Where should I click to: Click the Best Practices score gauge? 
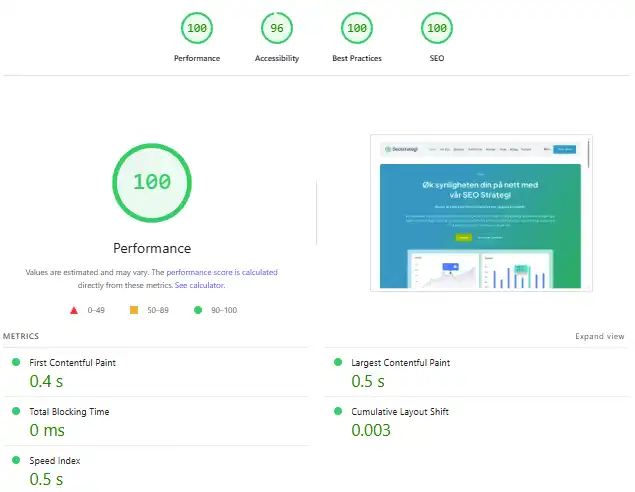[357, 28]
